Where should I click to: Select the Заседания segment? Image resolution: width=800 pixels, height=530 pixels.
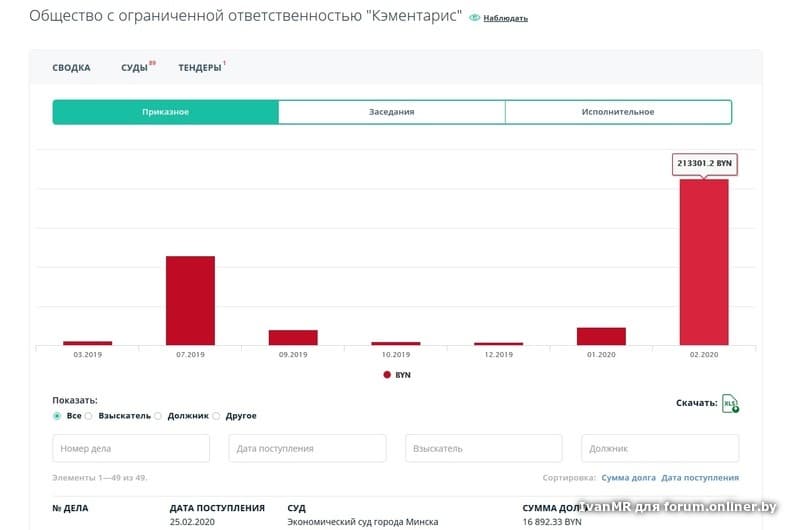tap(392, 112)
